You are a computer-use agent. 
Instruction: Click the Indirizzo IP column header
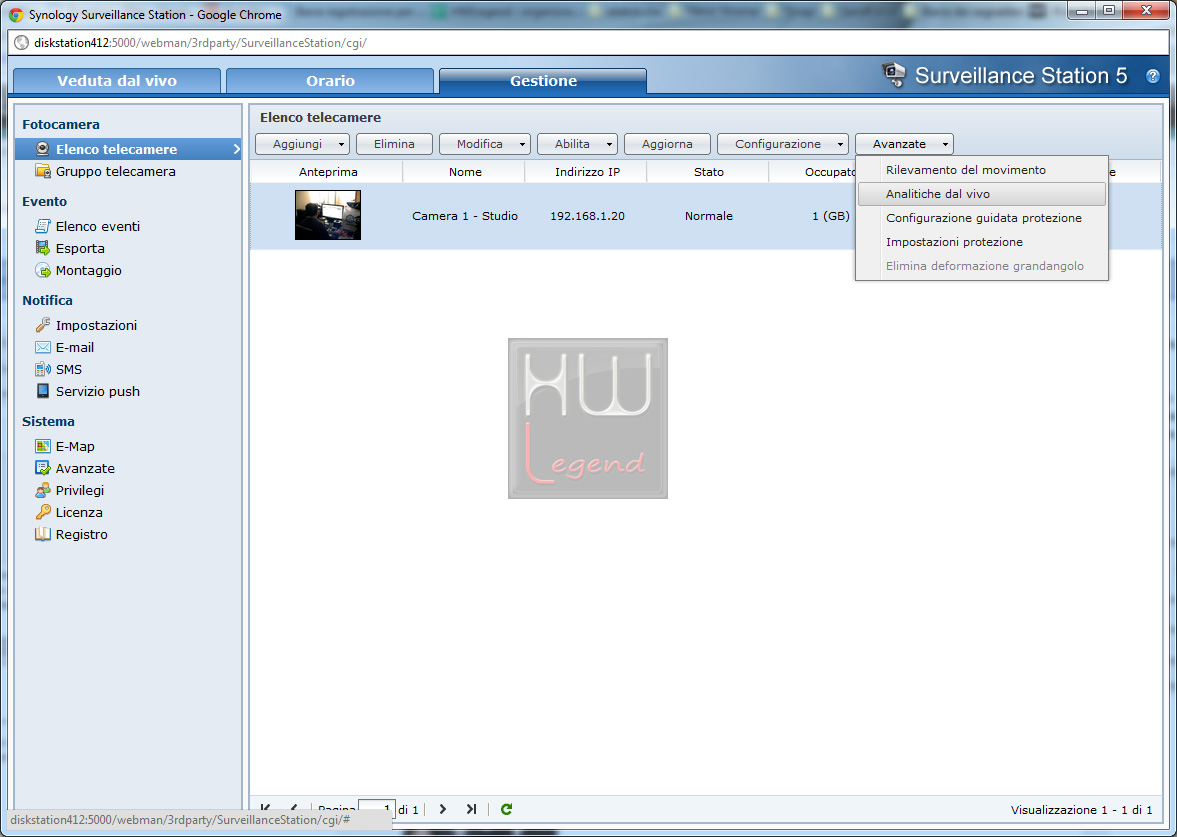click(x=587, y=172)
